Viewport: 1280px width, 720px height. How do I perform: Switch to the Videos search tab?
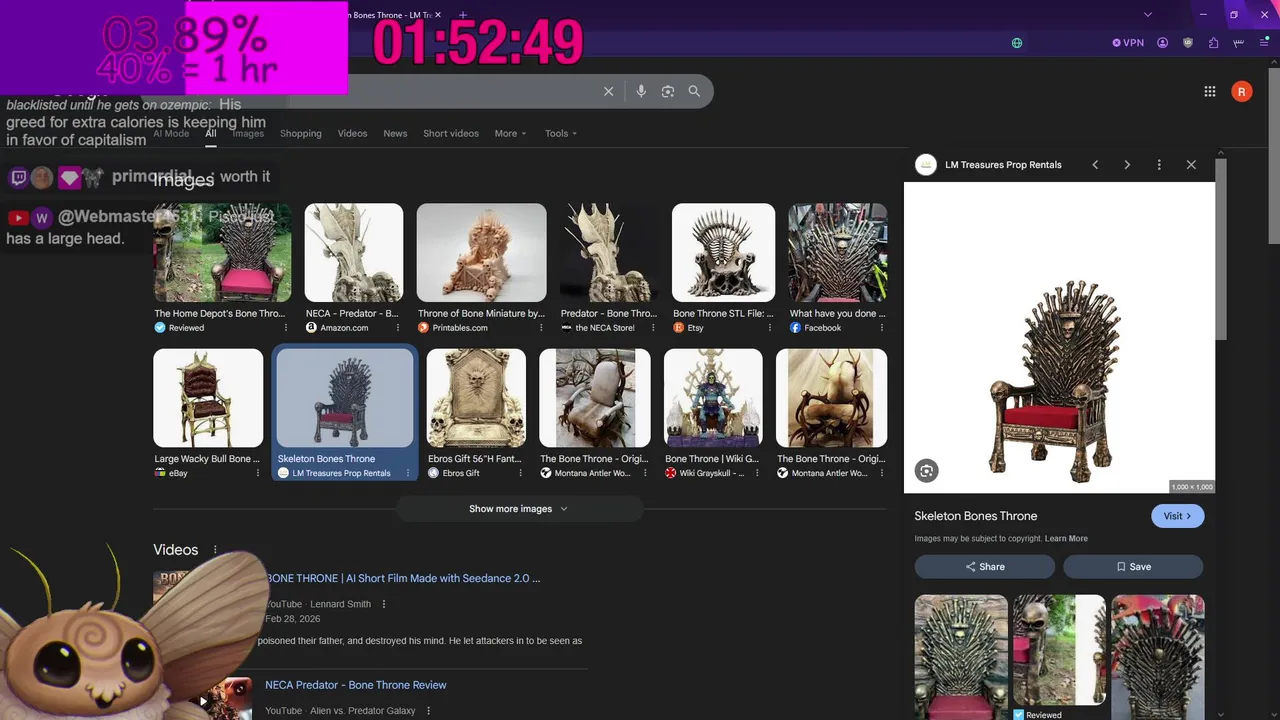tap(352, 133)
